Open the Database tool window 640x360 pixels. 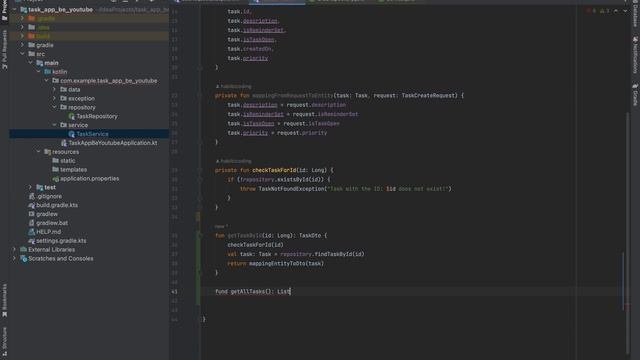(x=635, y=14)
